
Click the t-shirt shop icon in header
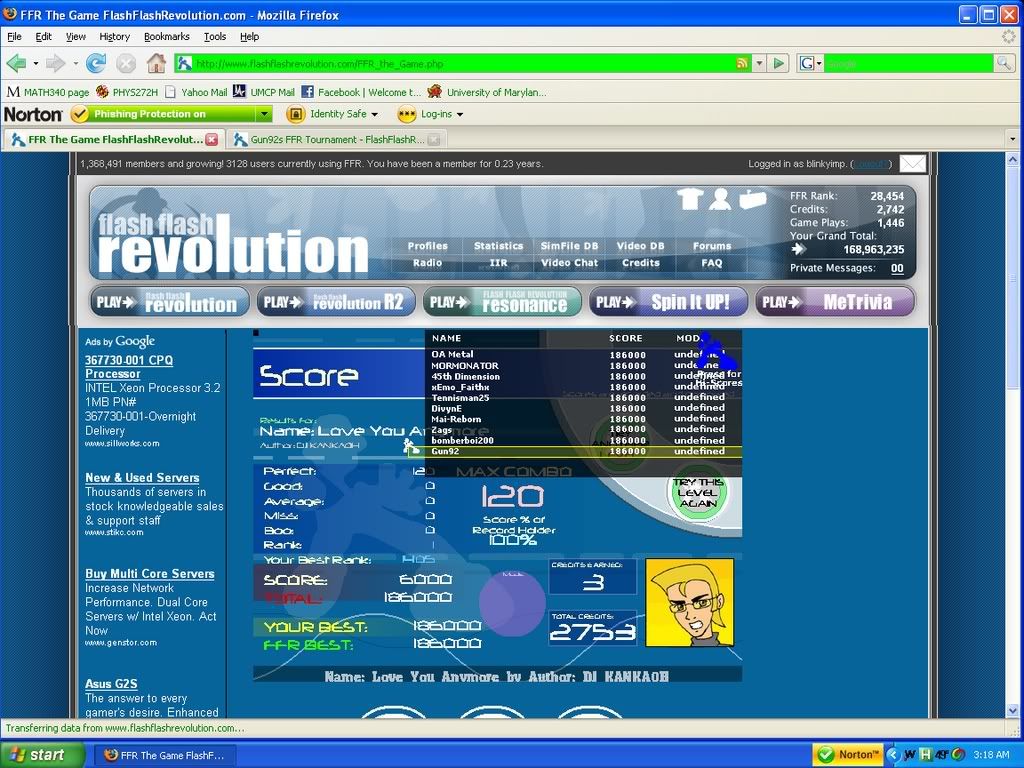click(x=690, y=199)
